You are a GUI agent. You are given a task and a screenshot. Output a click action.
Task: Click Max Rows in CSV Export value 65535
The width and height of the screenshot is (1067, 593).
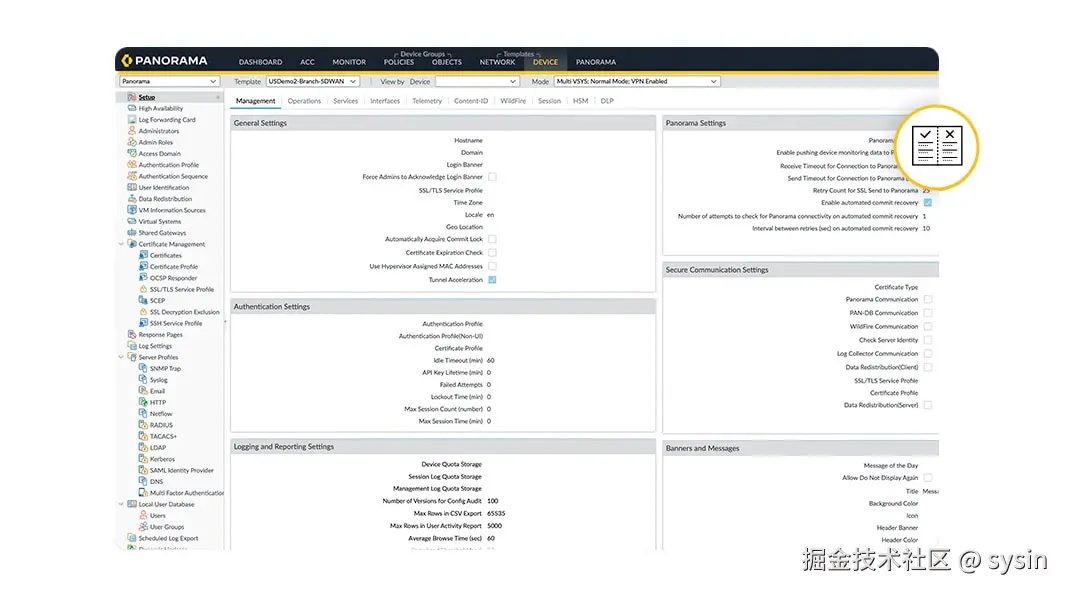coord(496,513)
